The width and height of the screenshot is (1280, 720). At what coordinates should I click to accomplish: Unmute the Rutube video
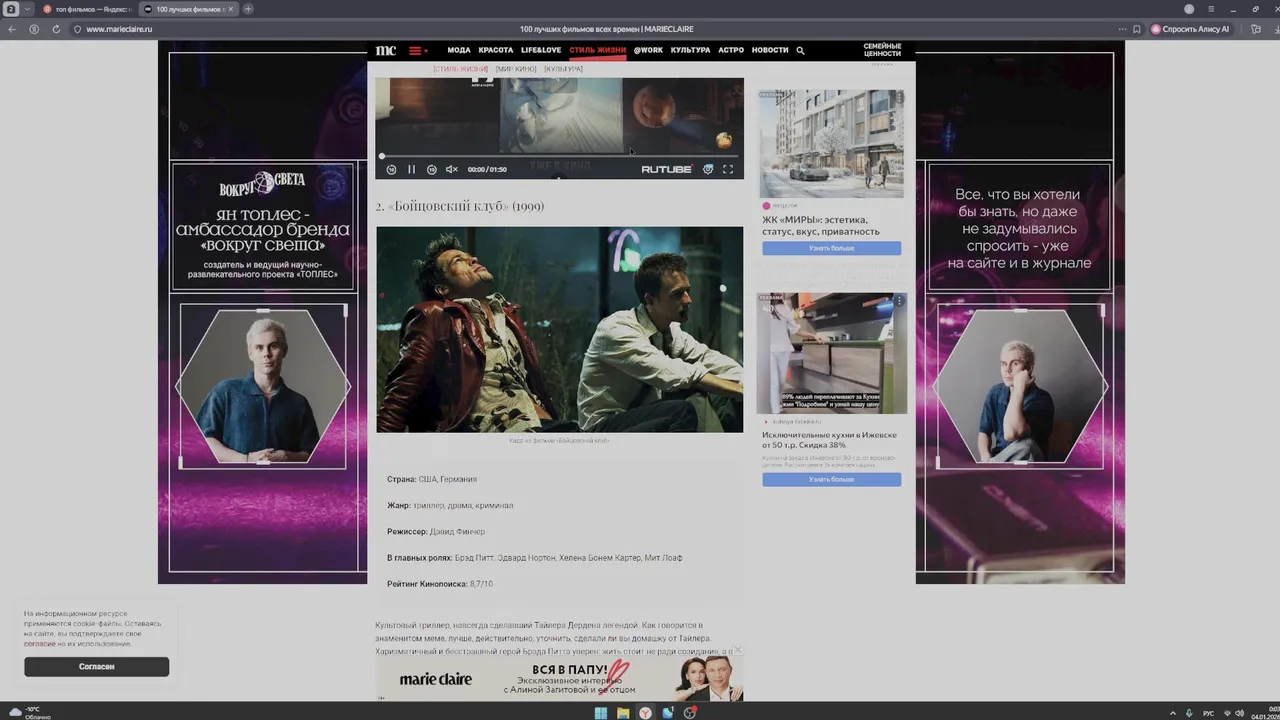point(451,169)
